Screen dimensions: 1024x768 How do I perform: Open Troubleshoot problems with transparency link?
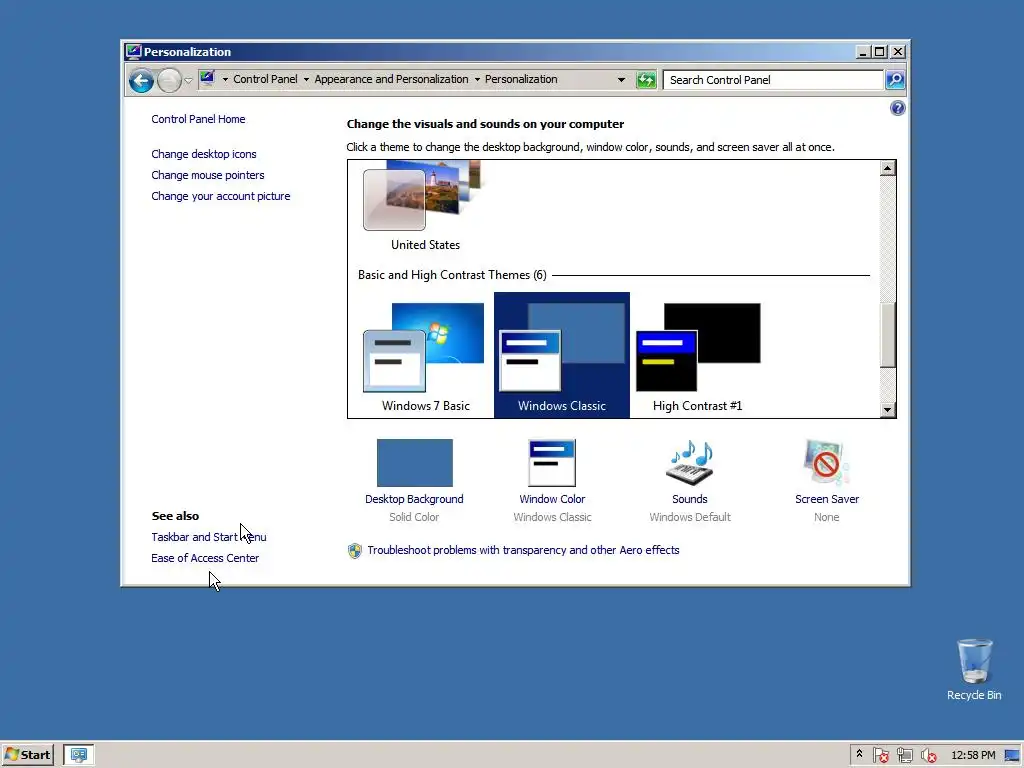523,550
